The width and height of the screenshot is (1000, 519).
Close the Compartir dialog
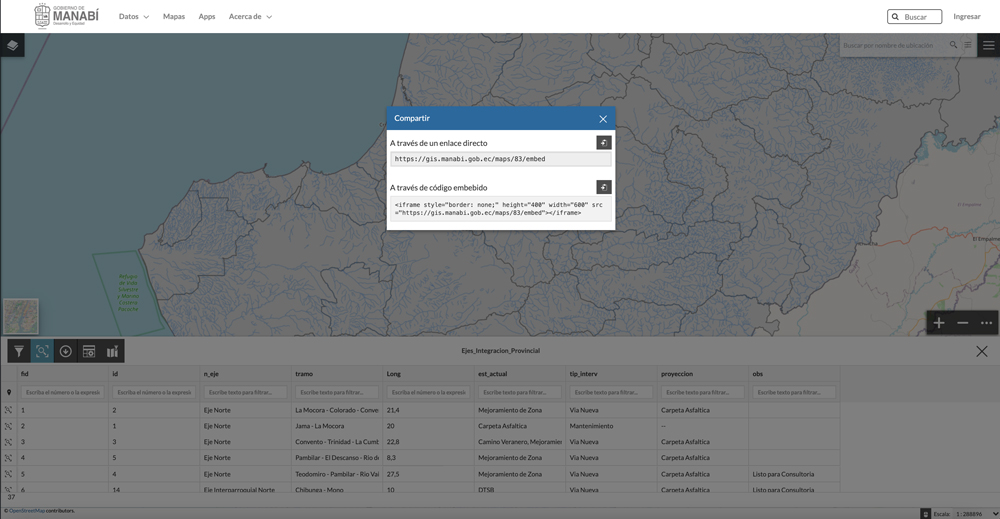point(603,119)
